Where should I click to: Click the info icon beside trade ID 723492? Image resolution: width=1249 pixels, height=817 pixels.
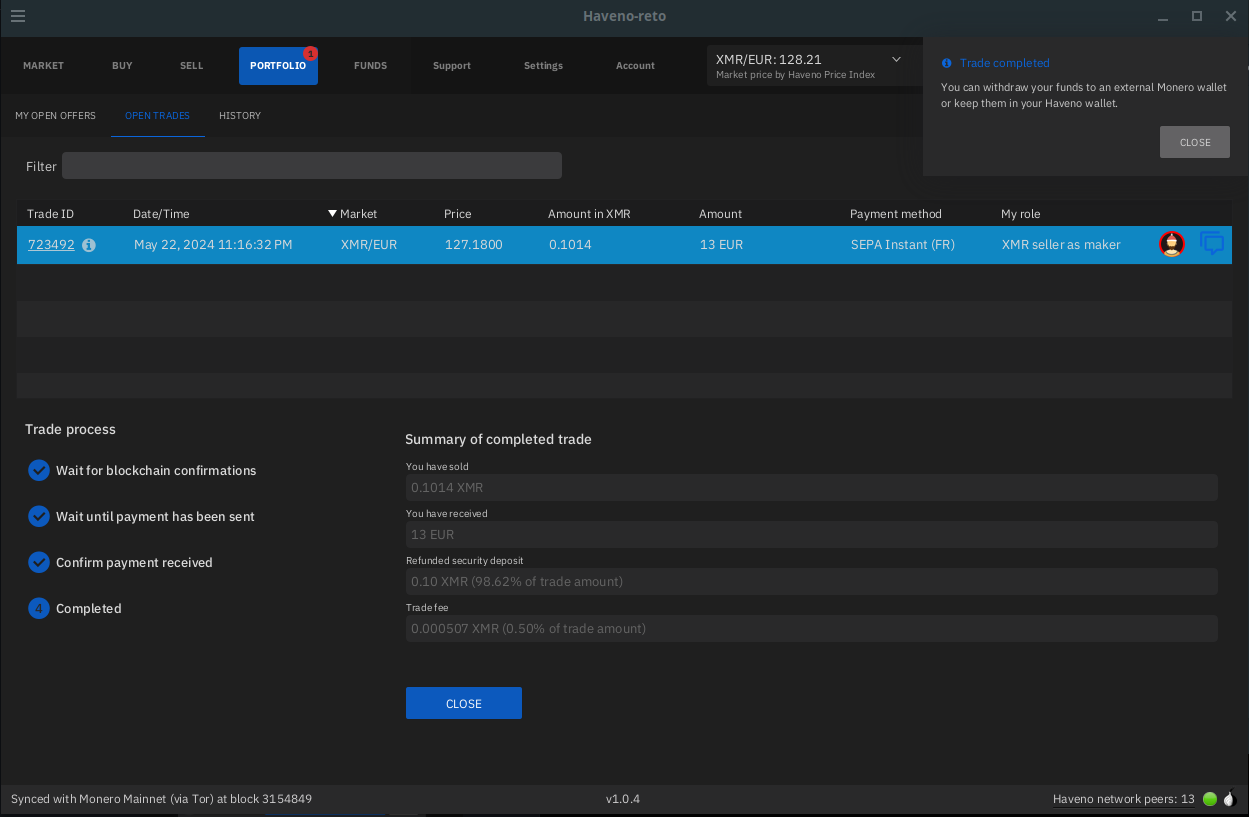(x=89, y=245)
